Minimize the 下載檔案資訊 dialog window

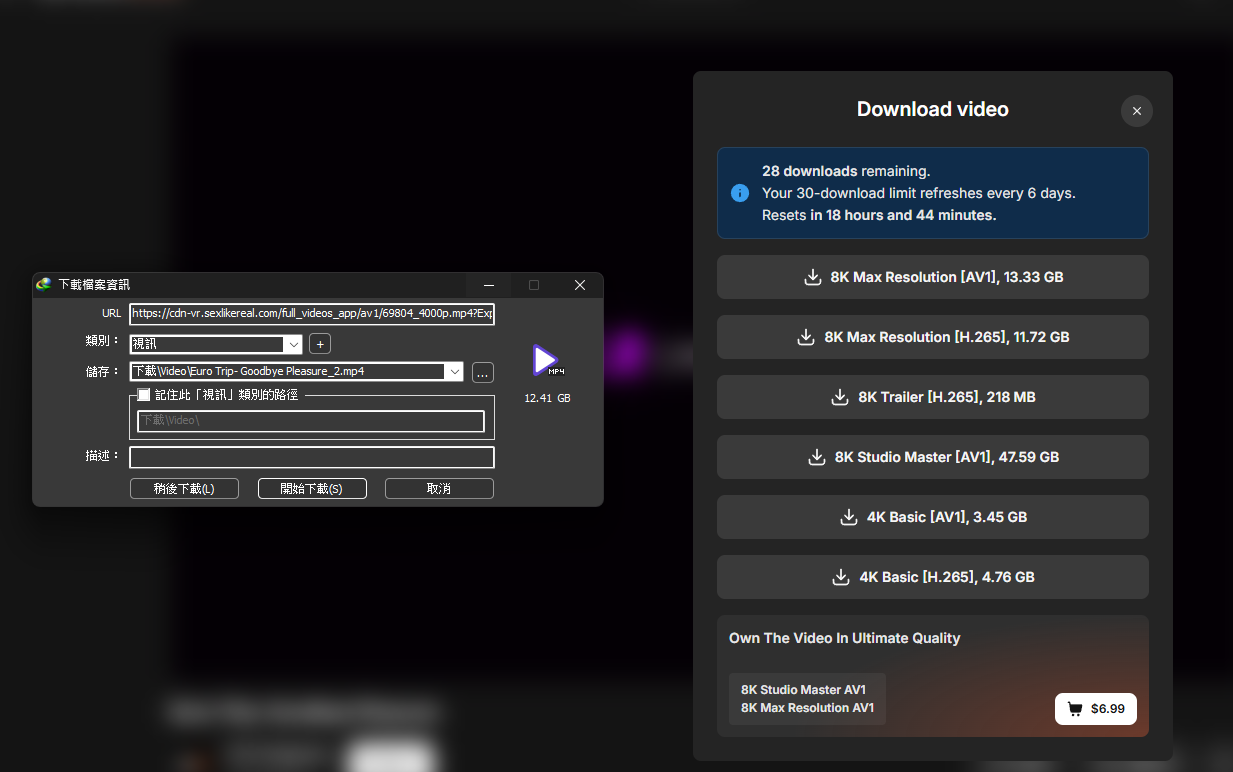[489, 285]
